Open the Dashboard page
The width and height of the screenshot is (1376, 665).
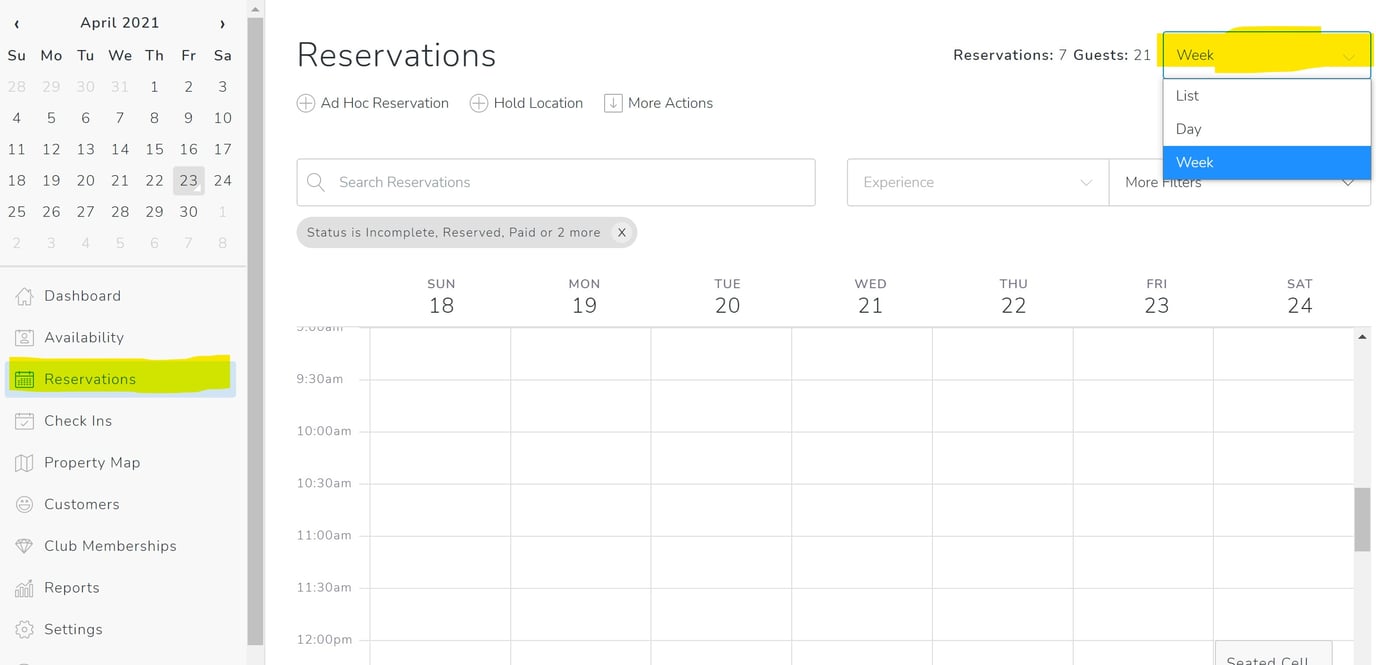tap(81, 295)
